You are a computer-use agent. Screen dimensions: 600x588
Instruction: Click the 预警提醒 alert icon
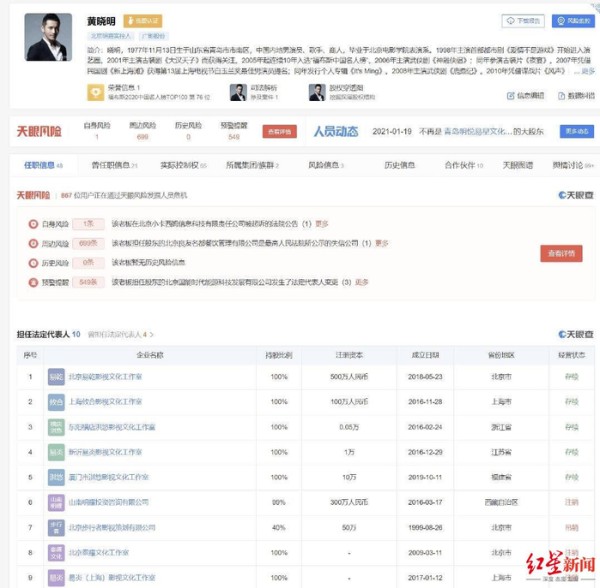click(34, 282)
